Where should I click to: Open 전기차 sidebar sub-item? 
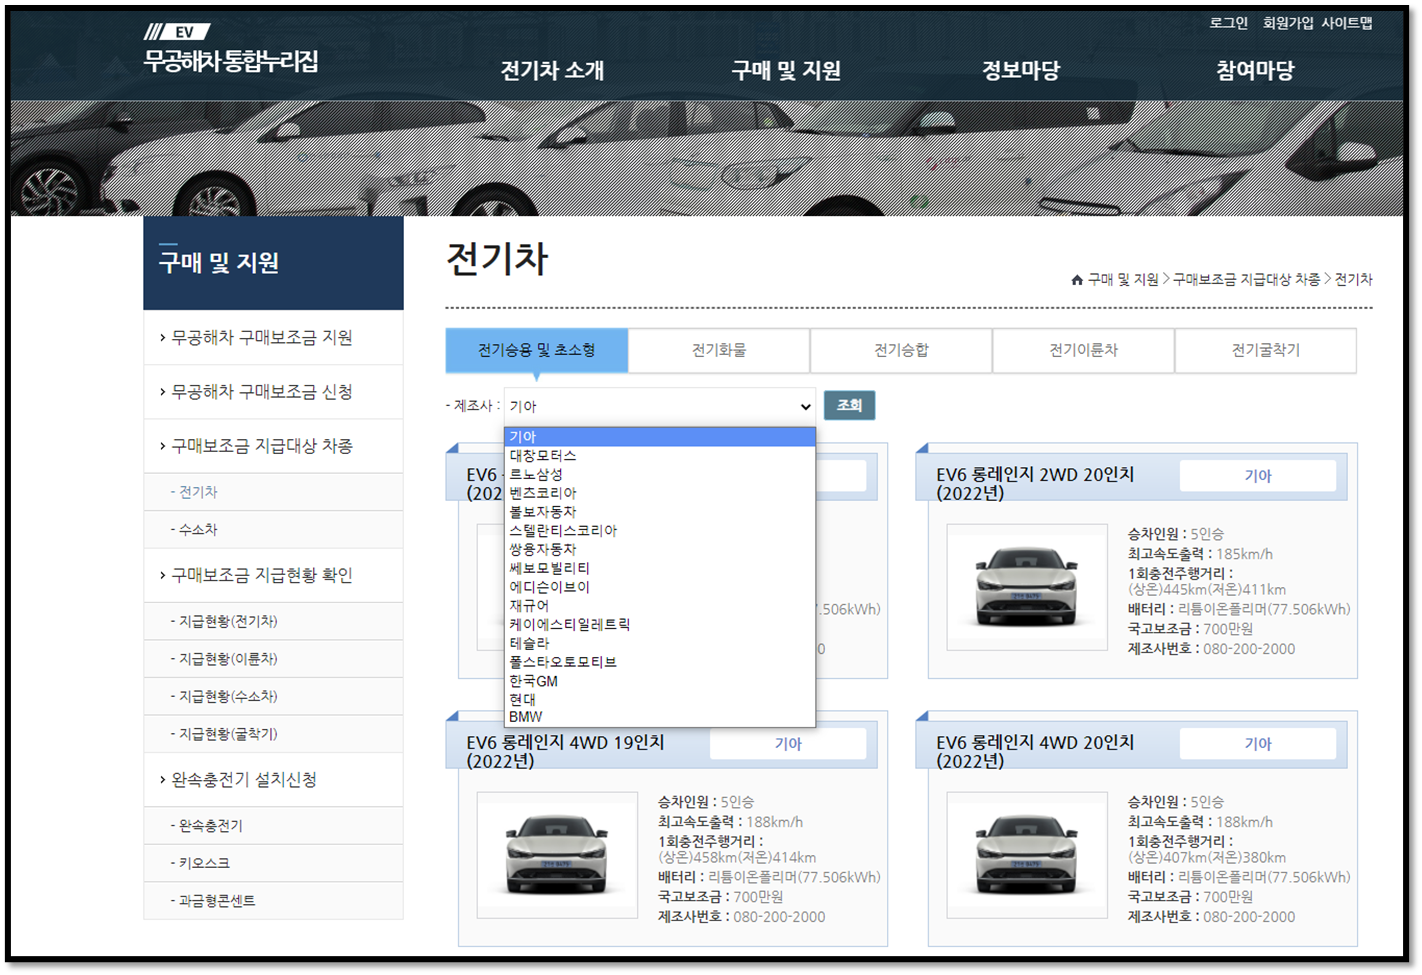point(273,492)
